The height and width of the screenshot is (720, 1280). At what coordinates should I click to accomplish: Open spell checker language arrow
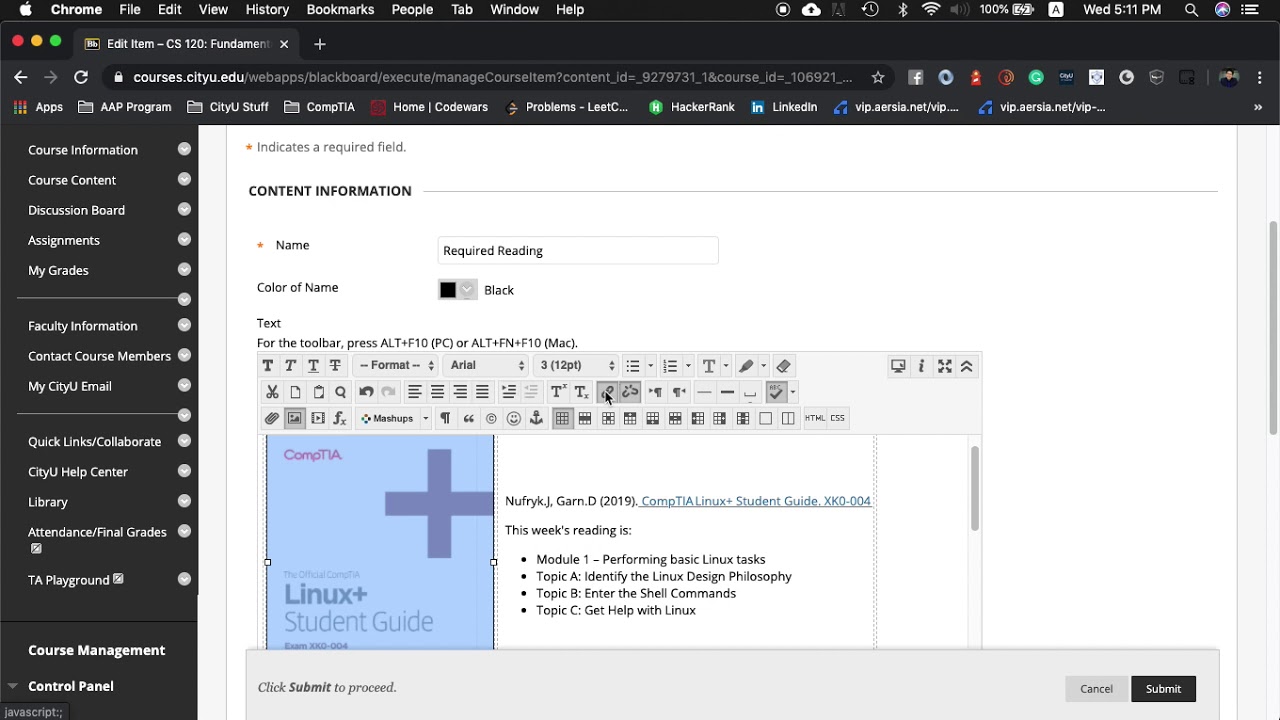(x=793, y=392)
